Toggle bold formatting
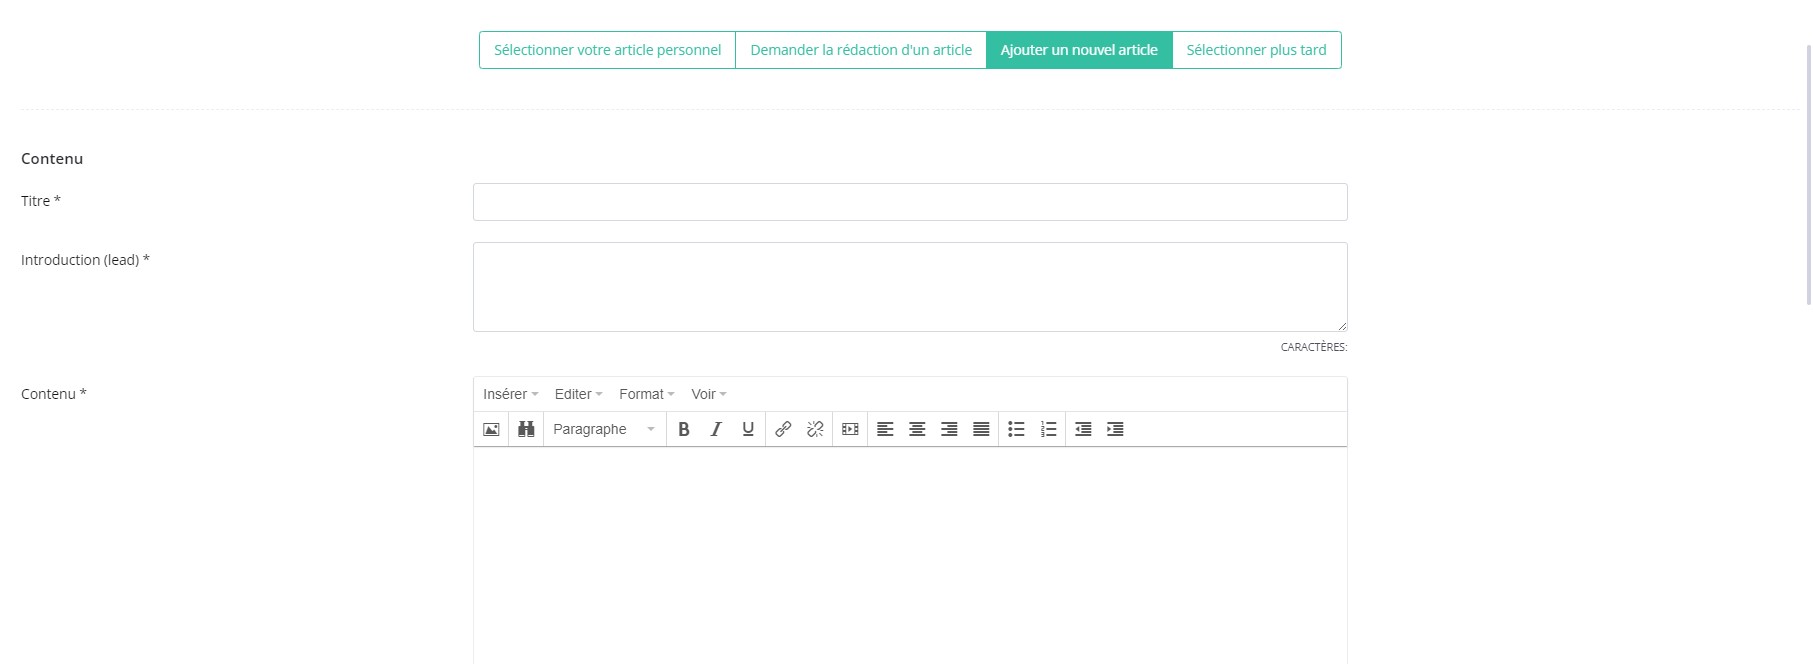 (684, 429)
